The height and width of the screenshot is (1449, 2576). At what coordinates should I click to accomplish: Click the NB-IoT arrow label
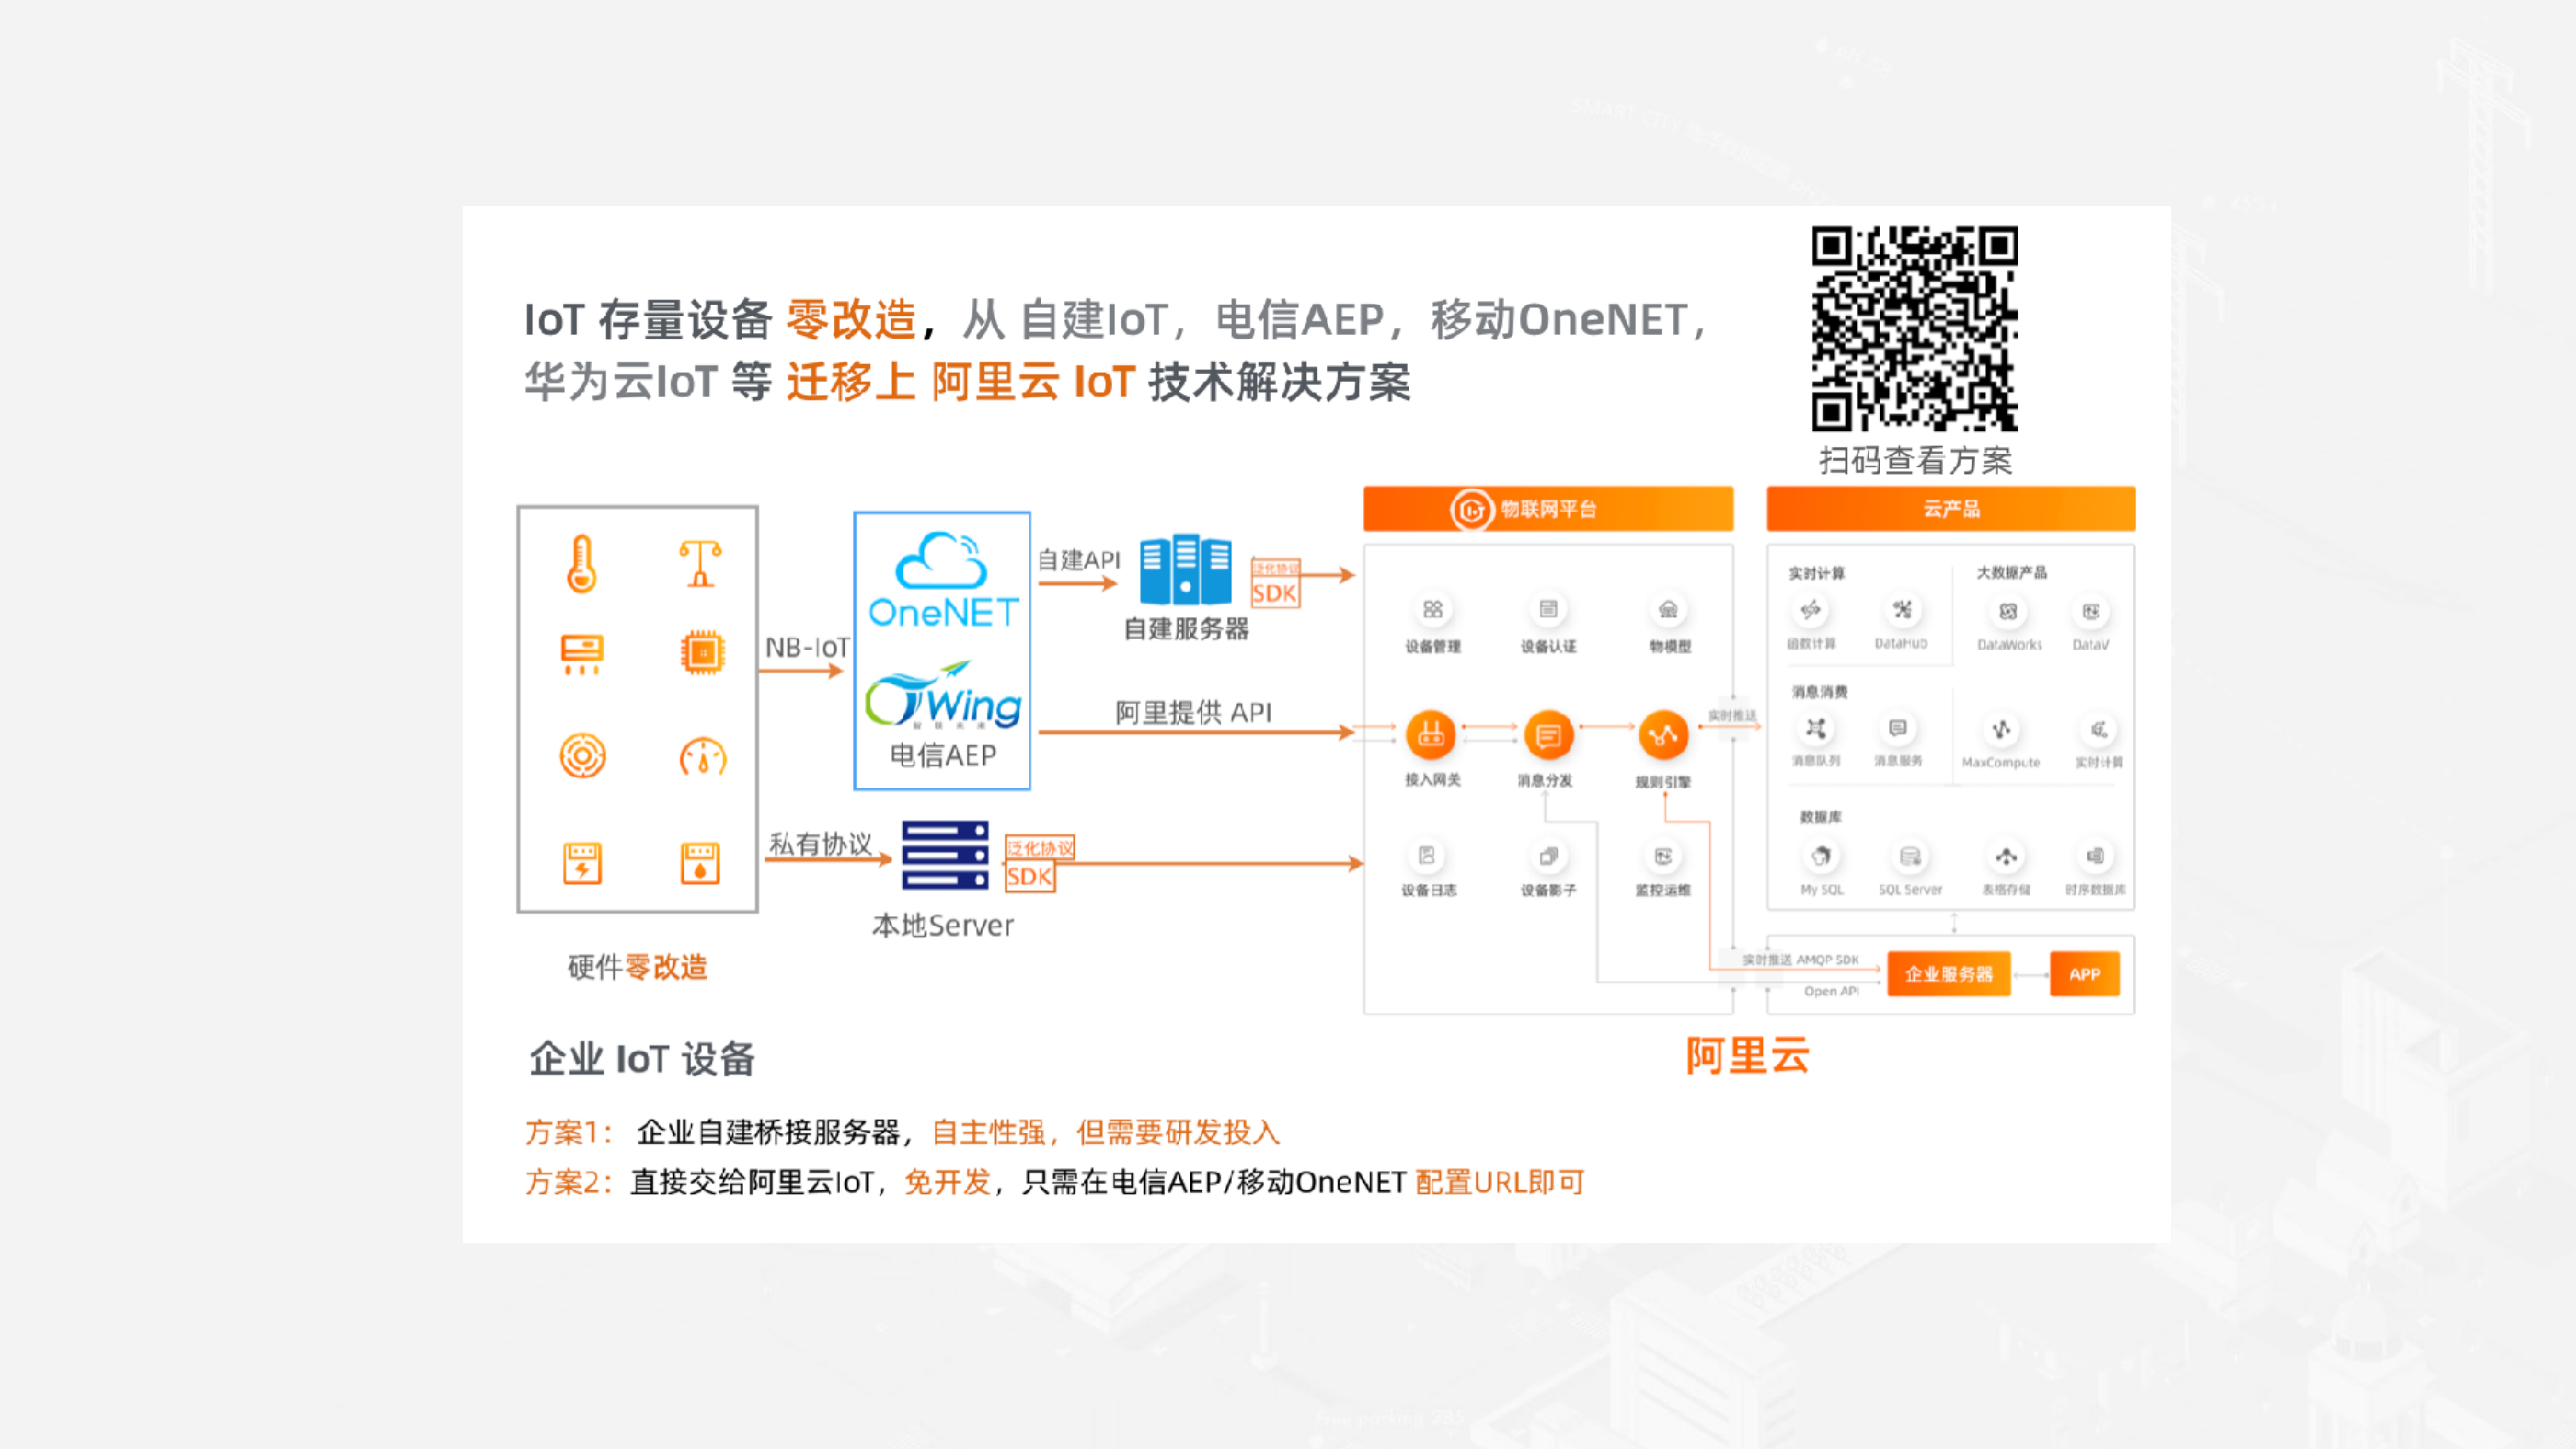807,648
